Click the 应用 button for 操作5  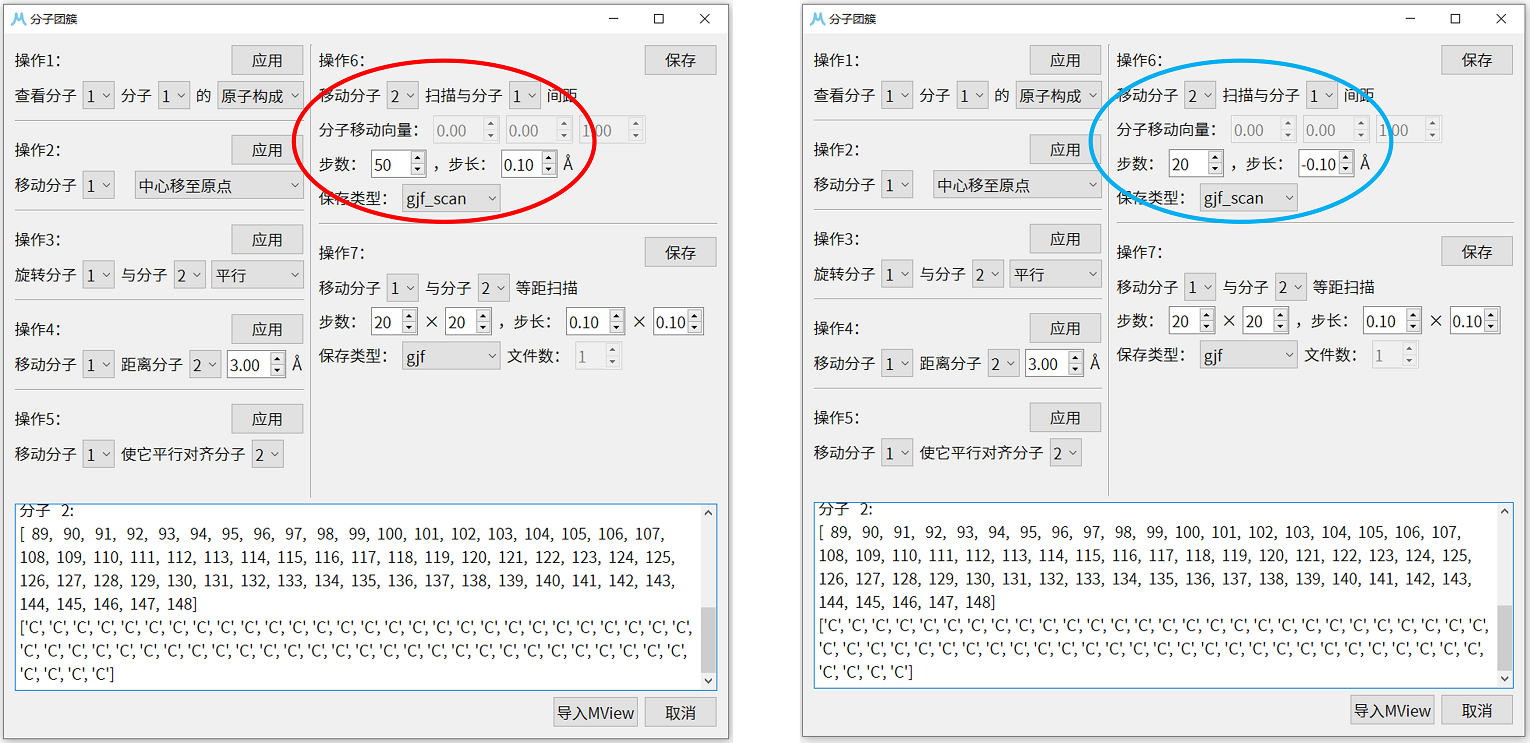coord(267,418)
